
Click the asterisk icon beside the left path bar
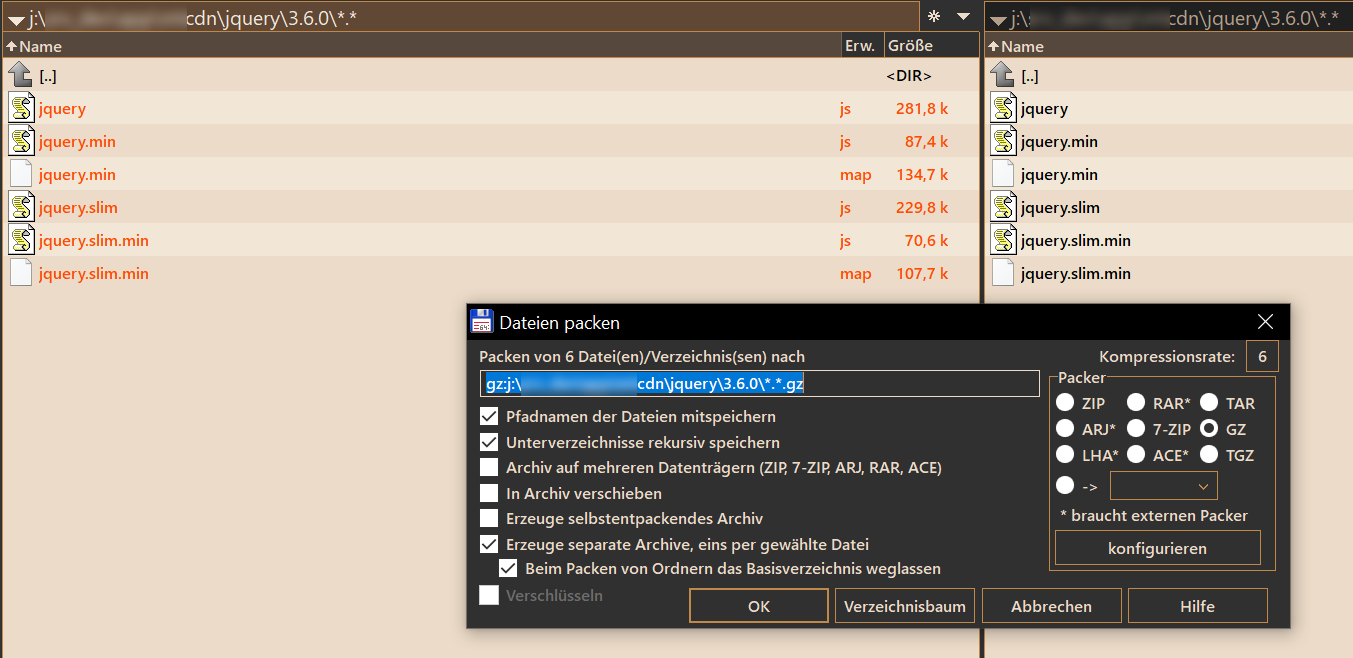(x=935, y=16)
